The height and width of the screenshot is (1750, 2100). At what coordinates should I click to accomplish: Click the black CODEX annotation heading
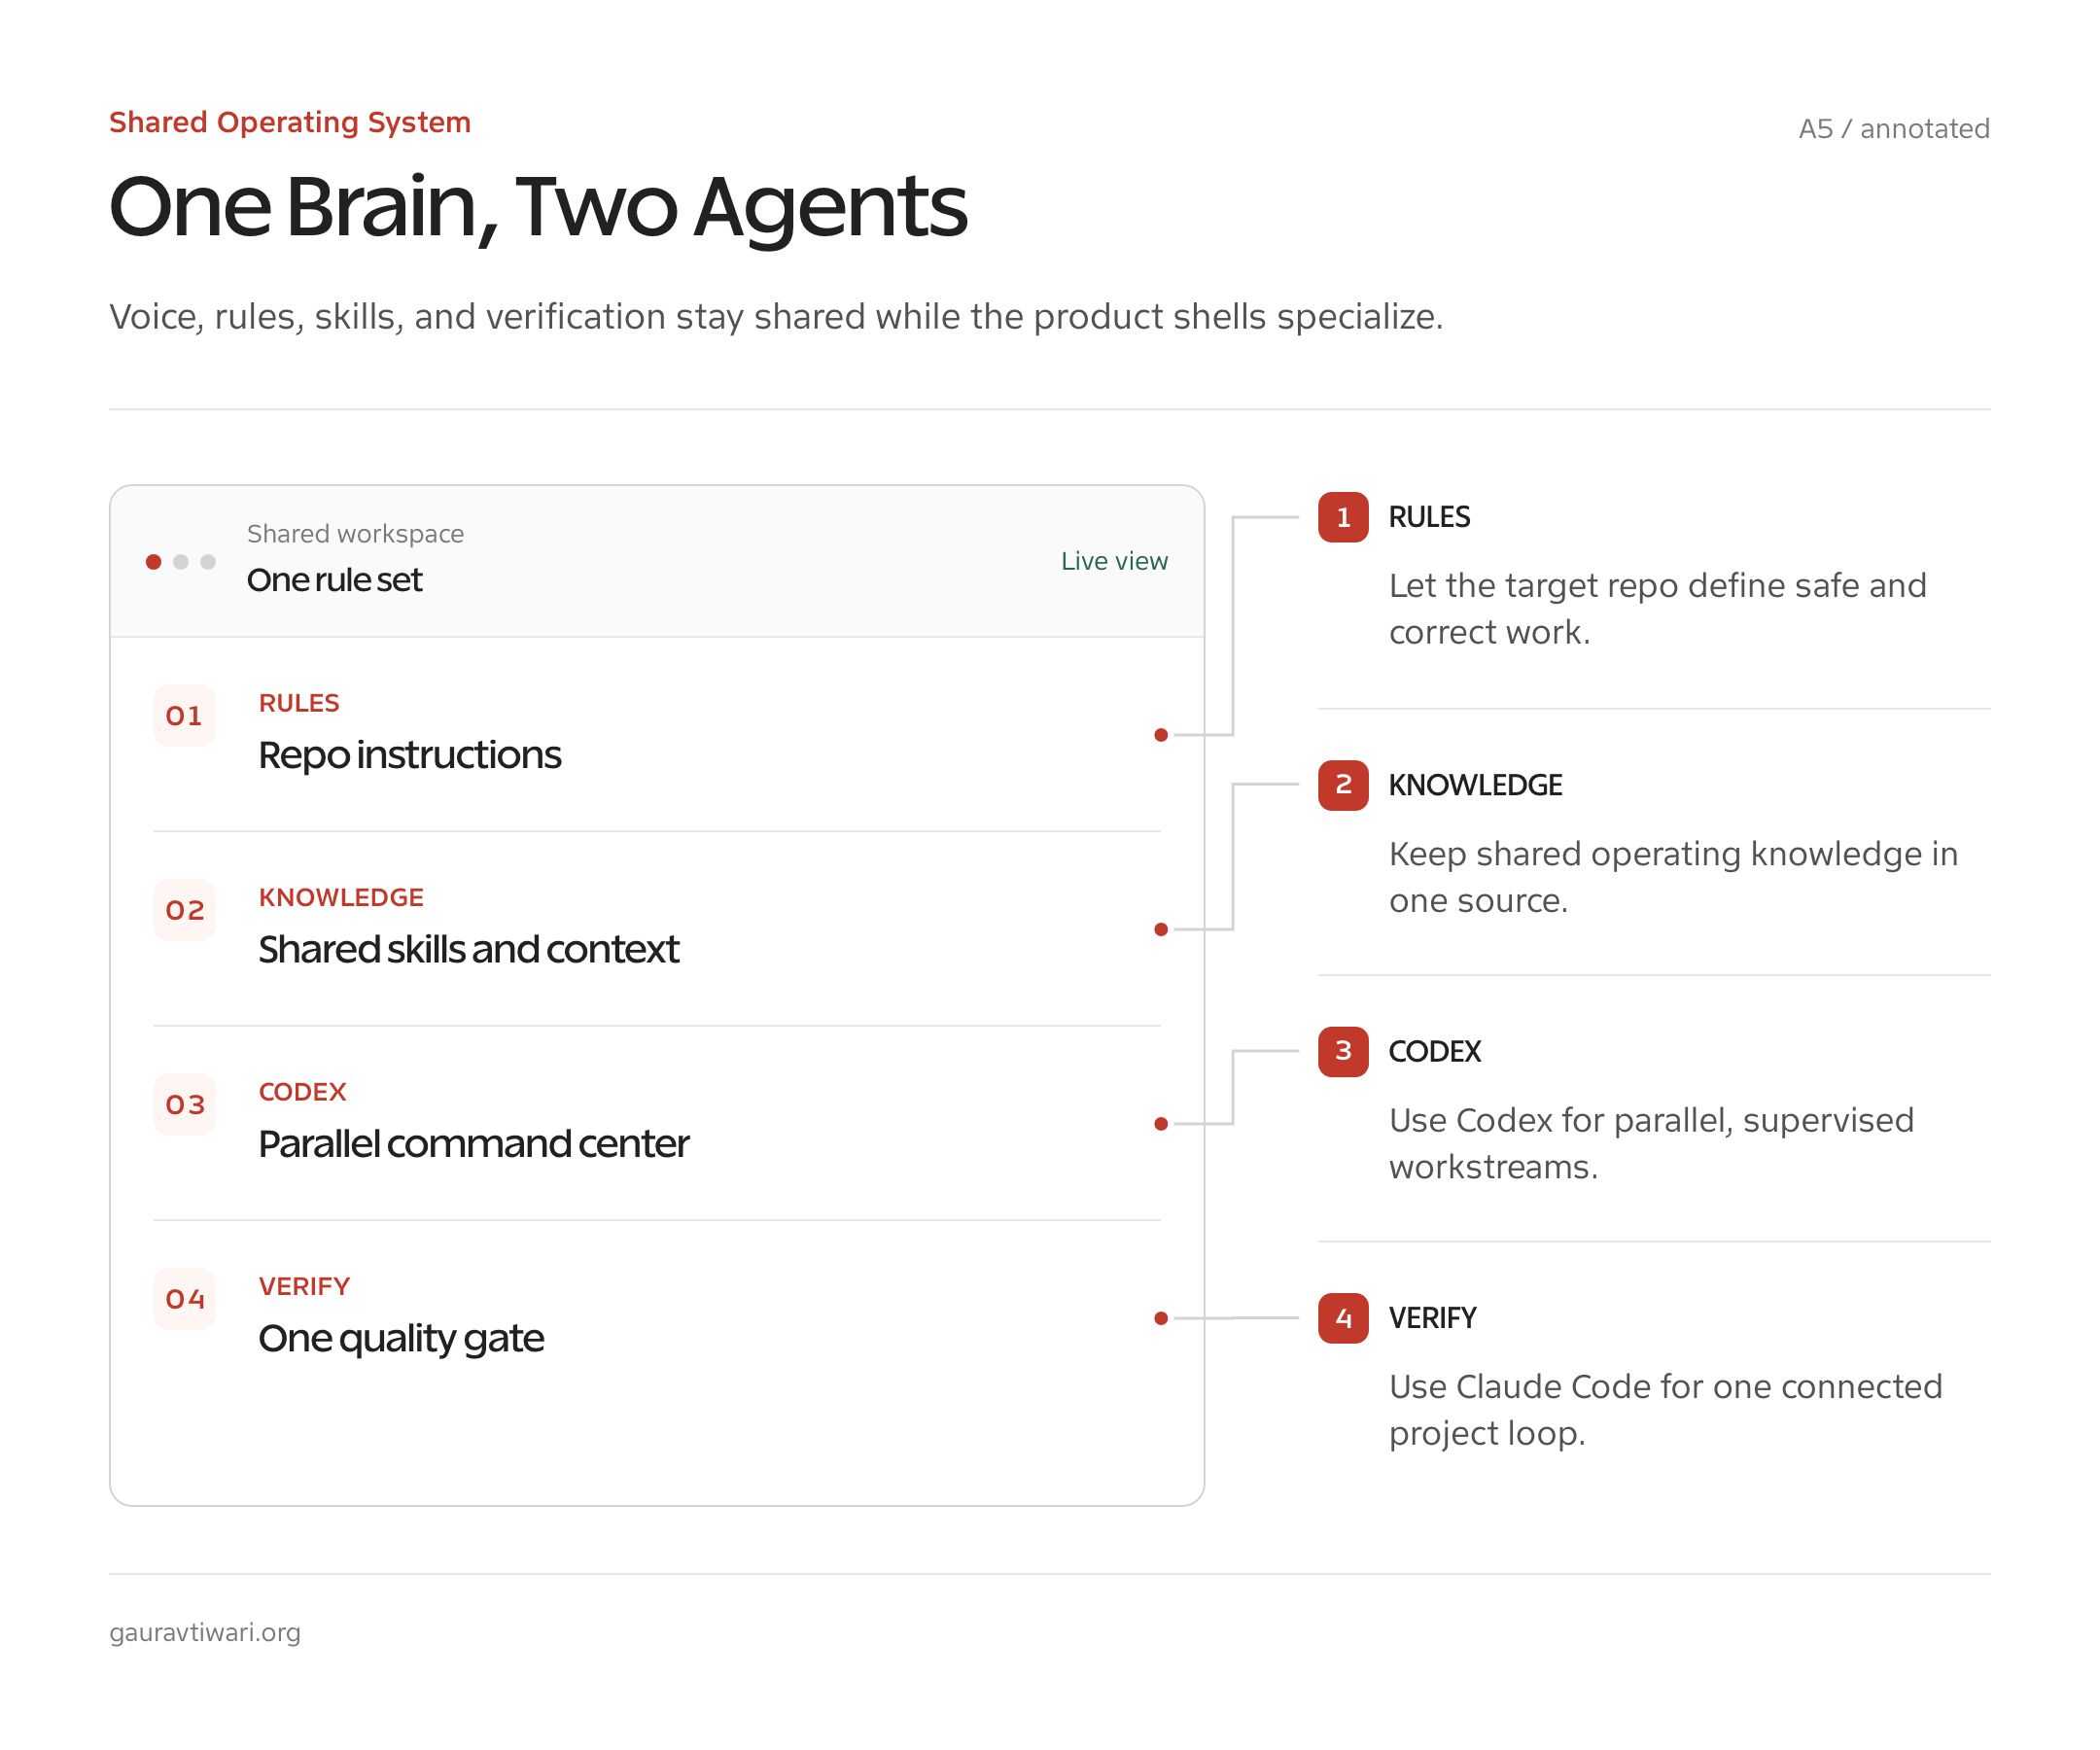tap(1435, 1051)
